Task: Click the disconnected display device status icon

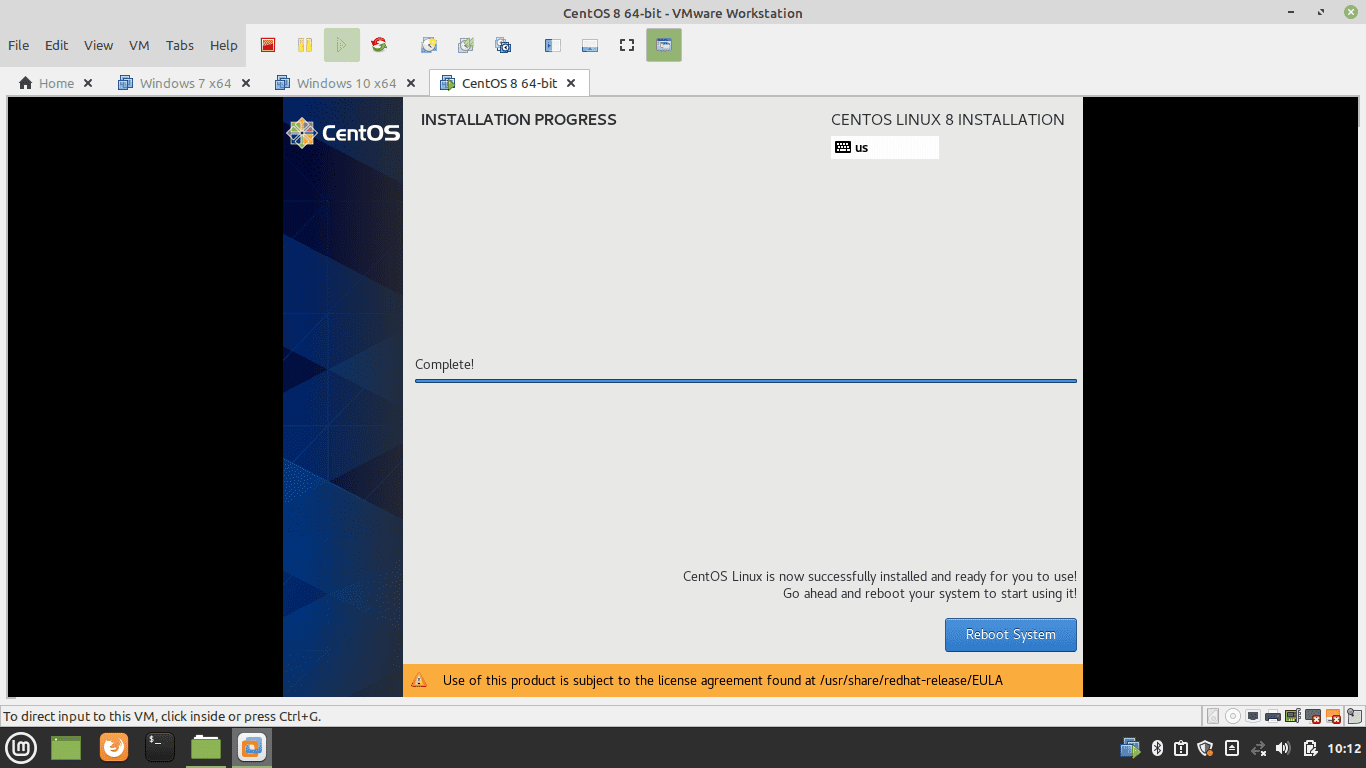Action: [x=1313, y=716]
